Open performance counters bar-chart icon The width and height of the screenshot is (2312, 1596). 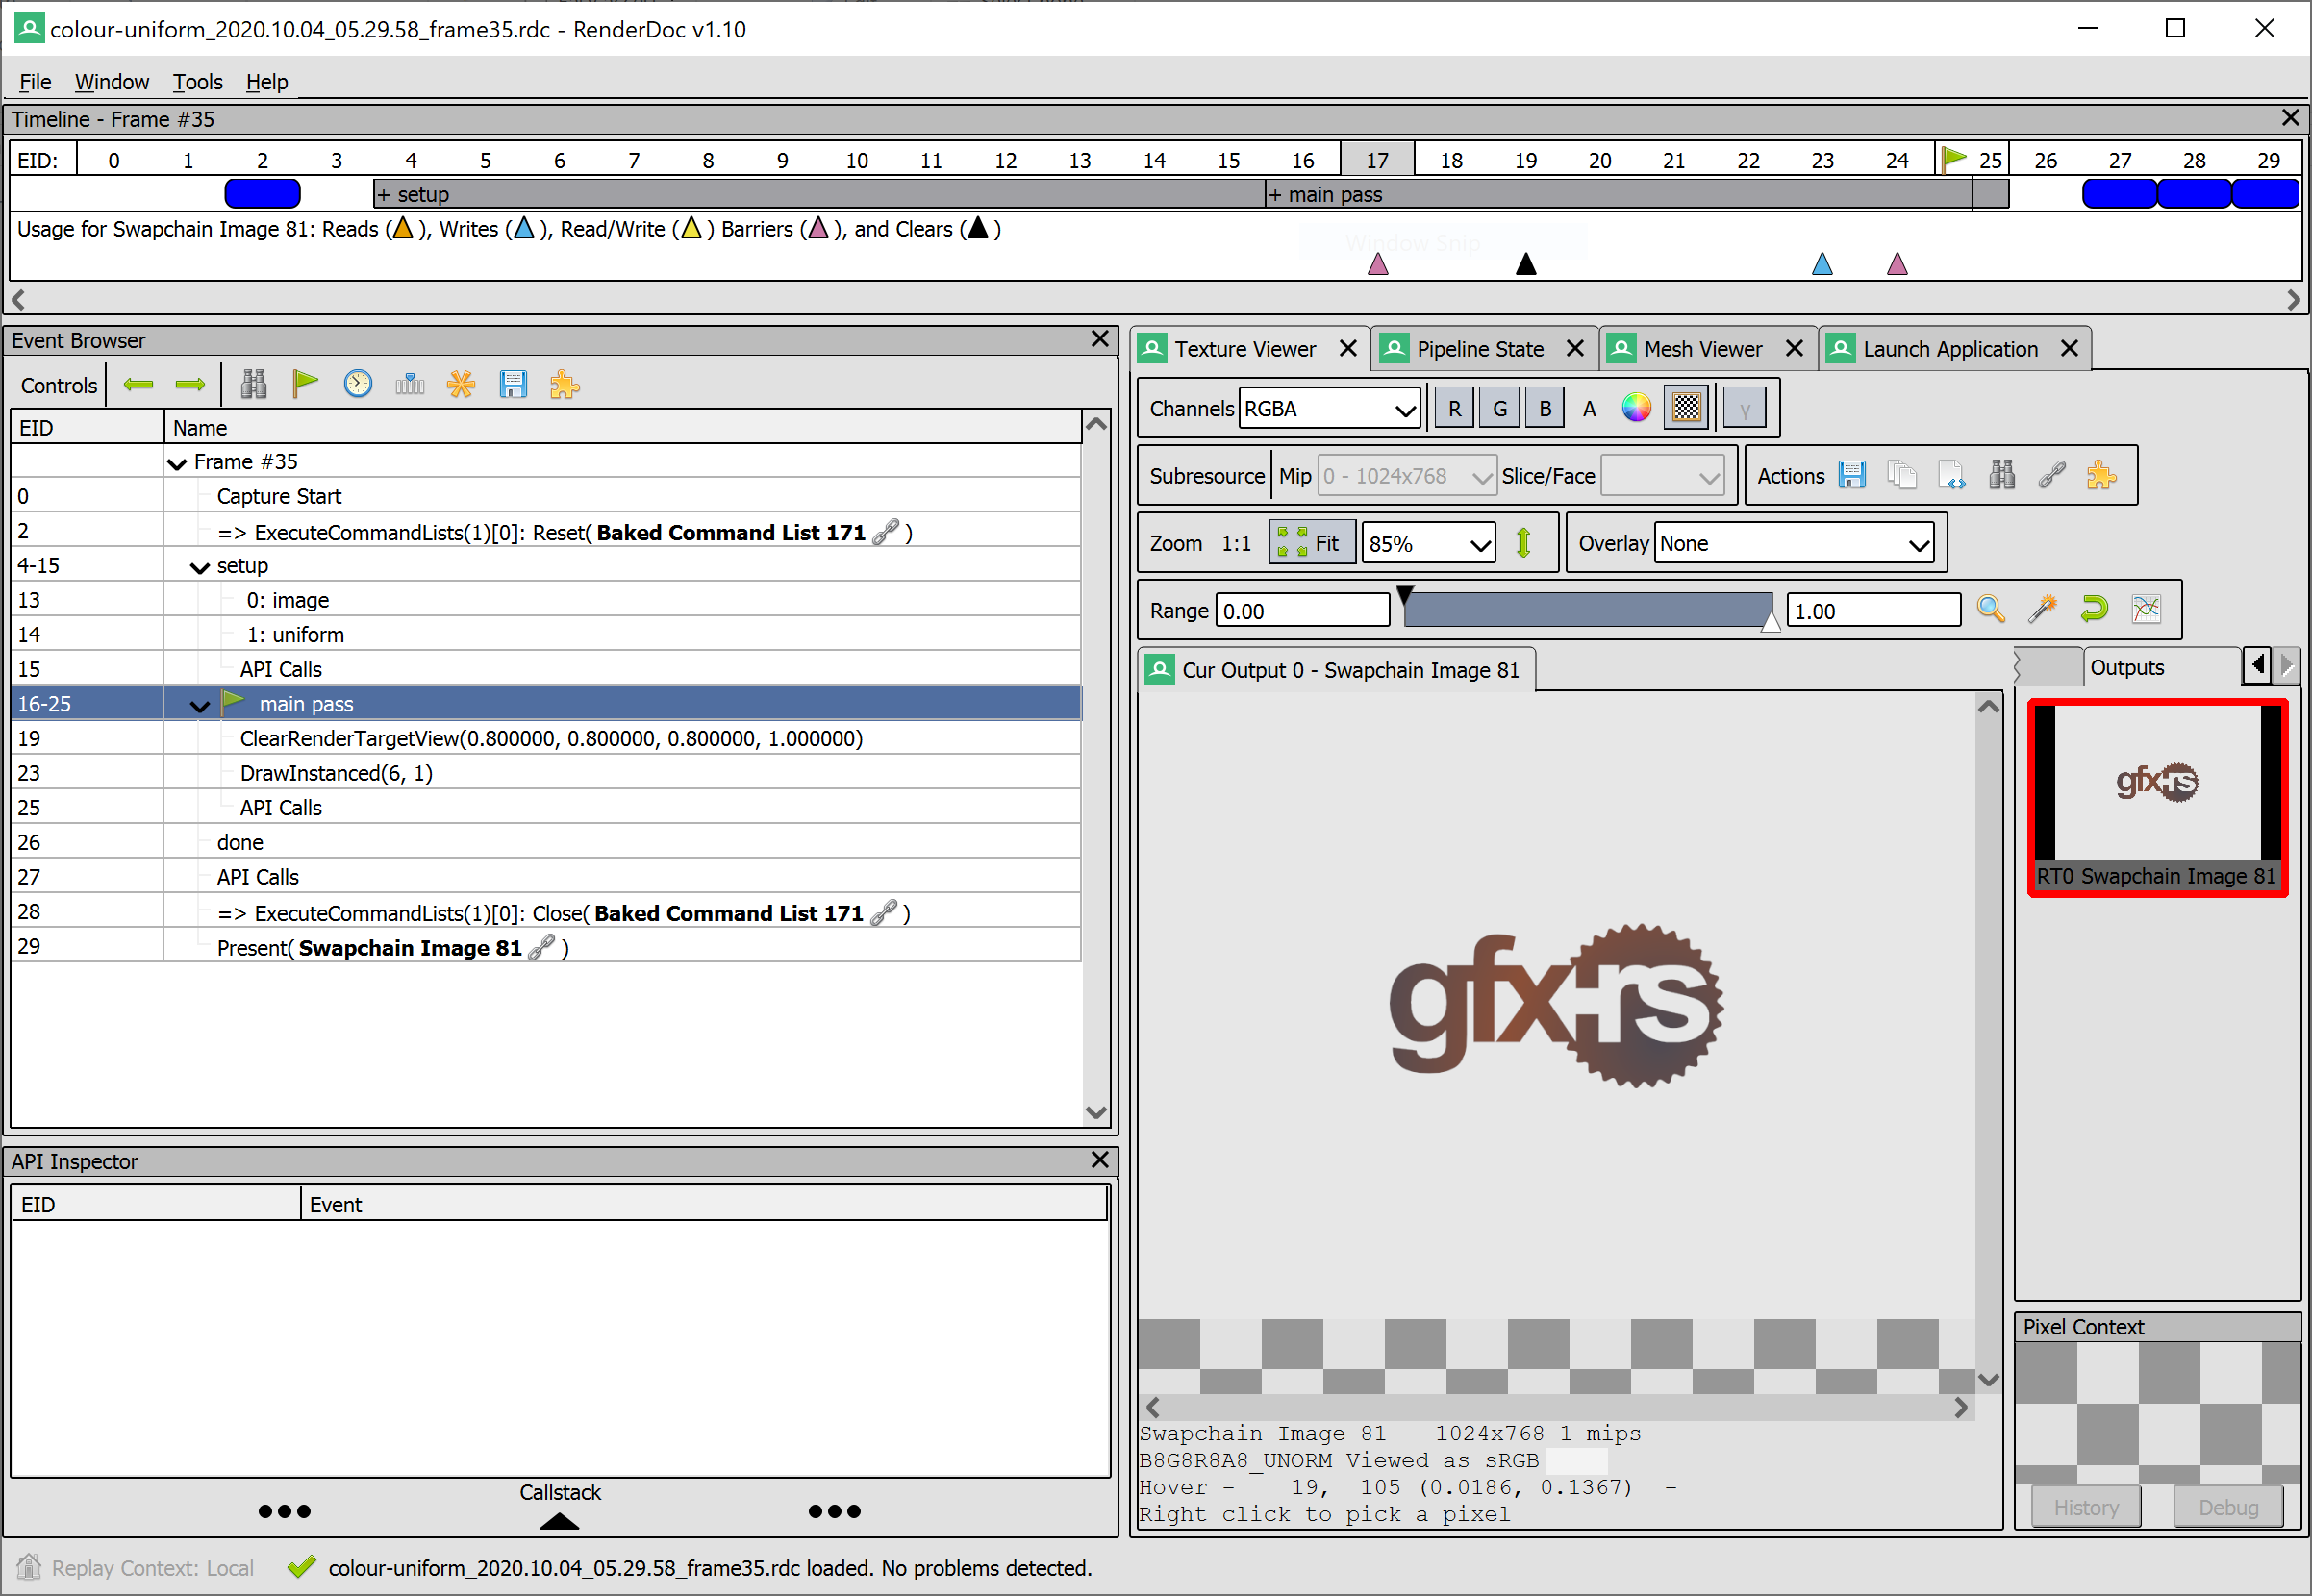(410, 385)
